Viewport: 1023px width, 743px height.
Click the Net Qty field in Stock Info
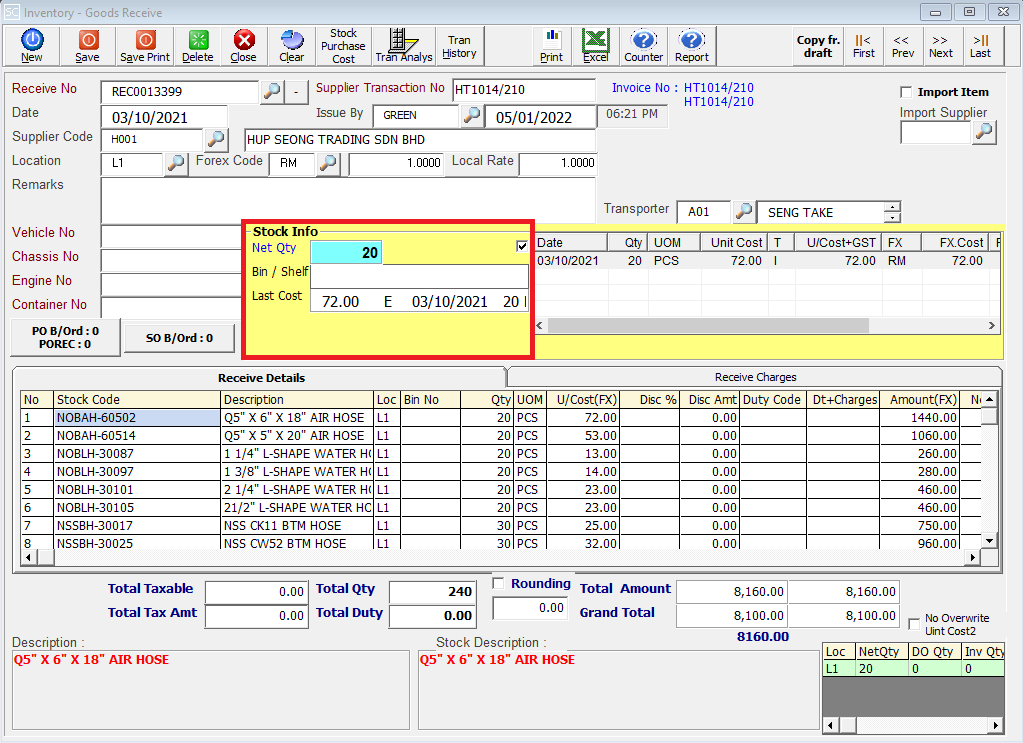[346, 252]
